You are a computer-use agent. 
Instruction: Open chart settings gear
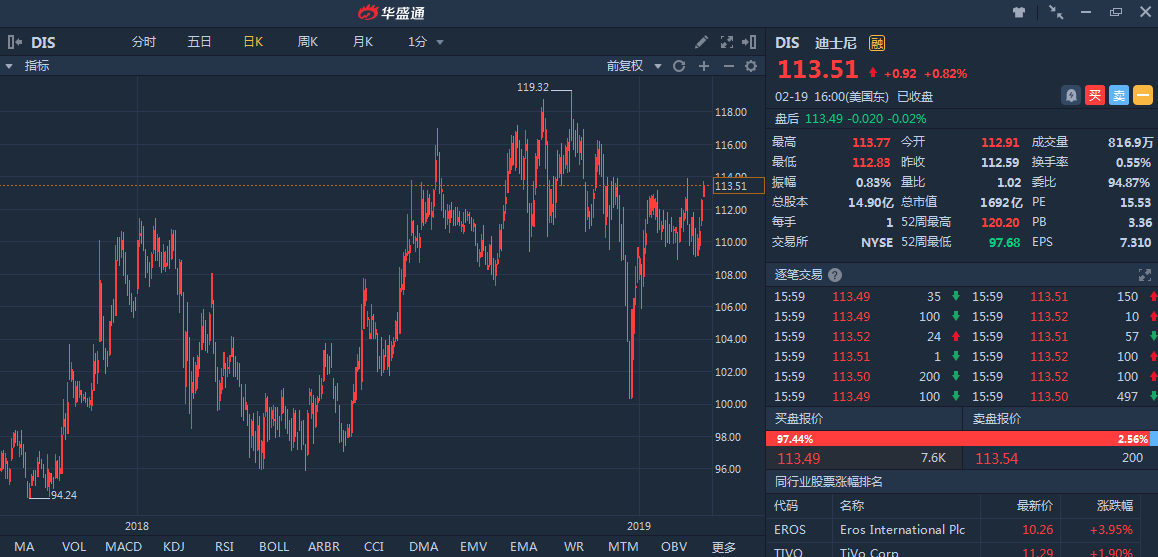[751, 66]
